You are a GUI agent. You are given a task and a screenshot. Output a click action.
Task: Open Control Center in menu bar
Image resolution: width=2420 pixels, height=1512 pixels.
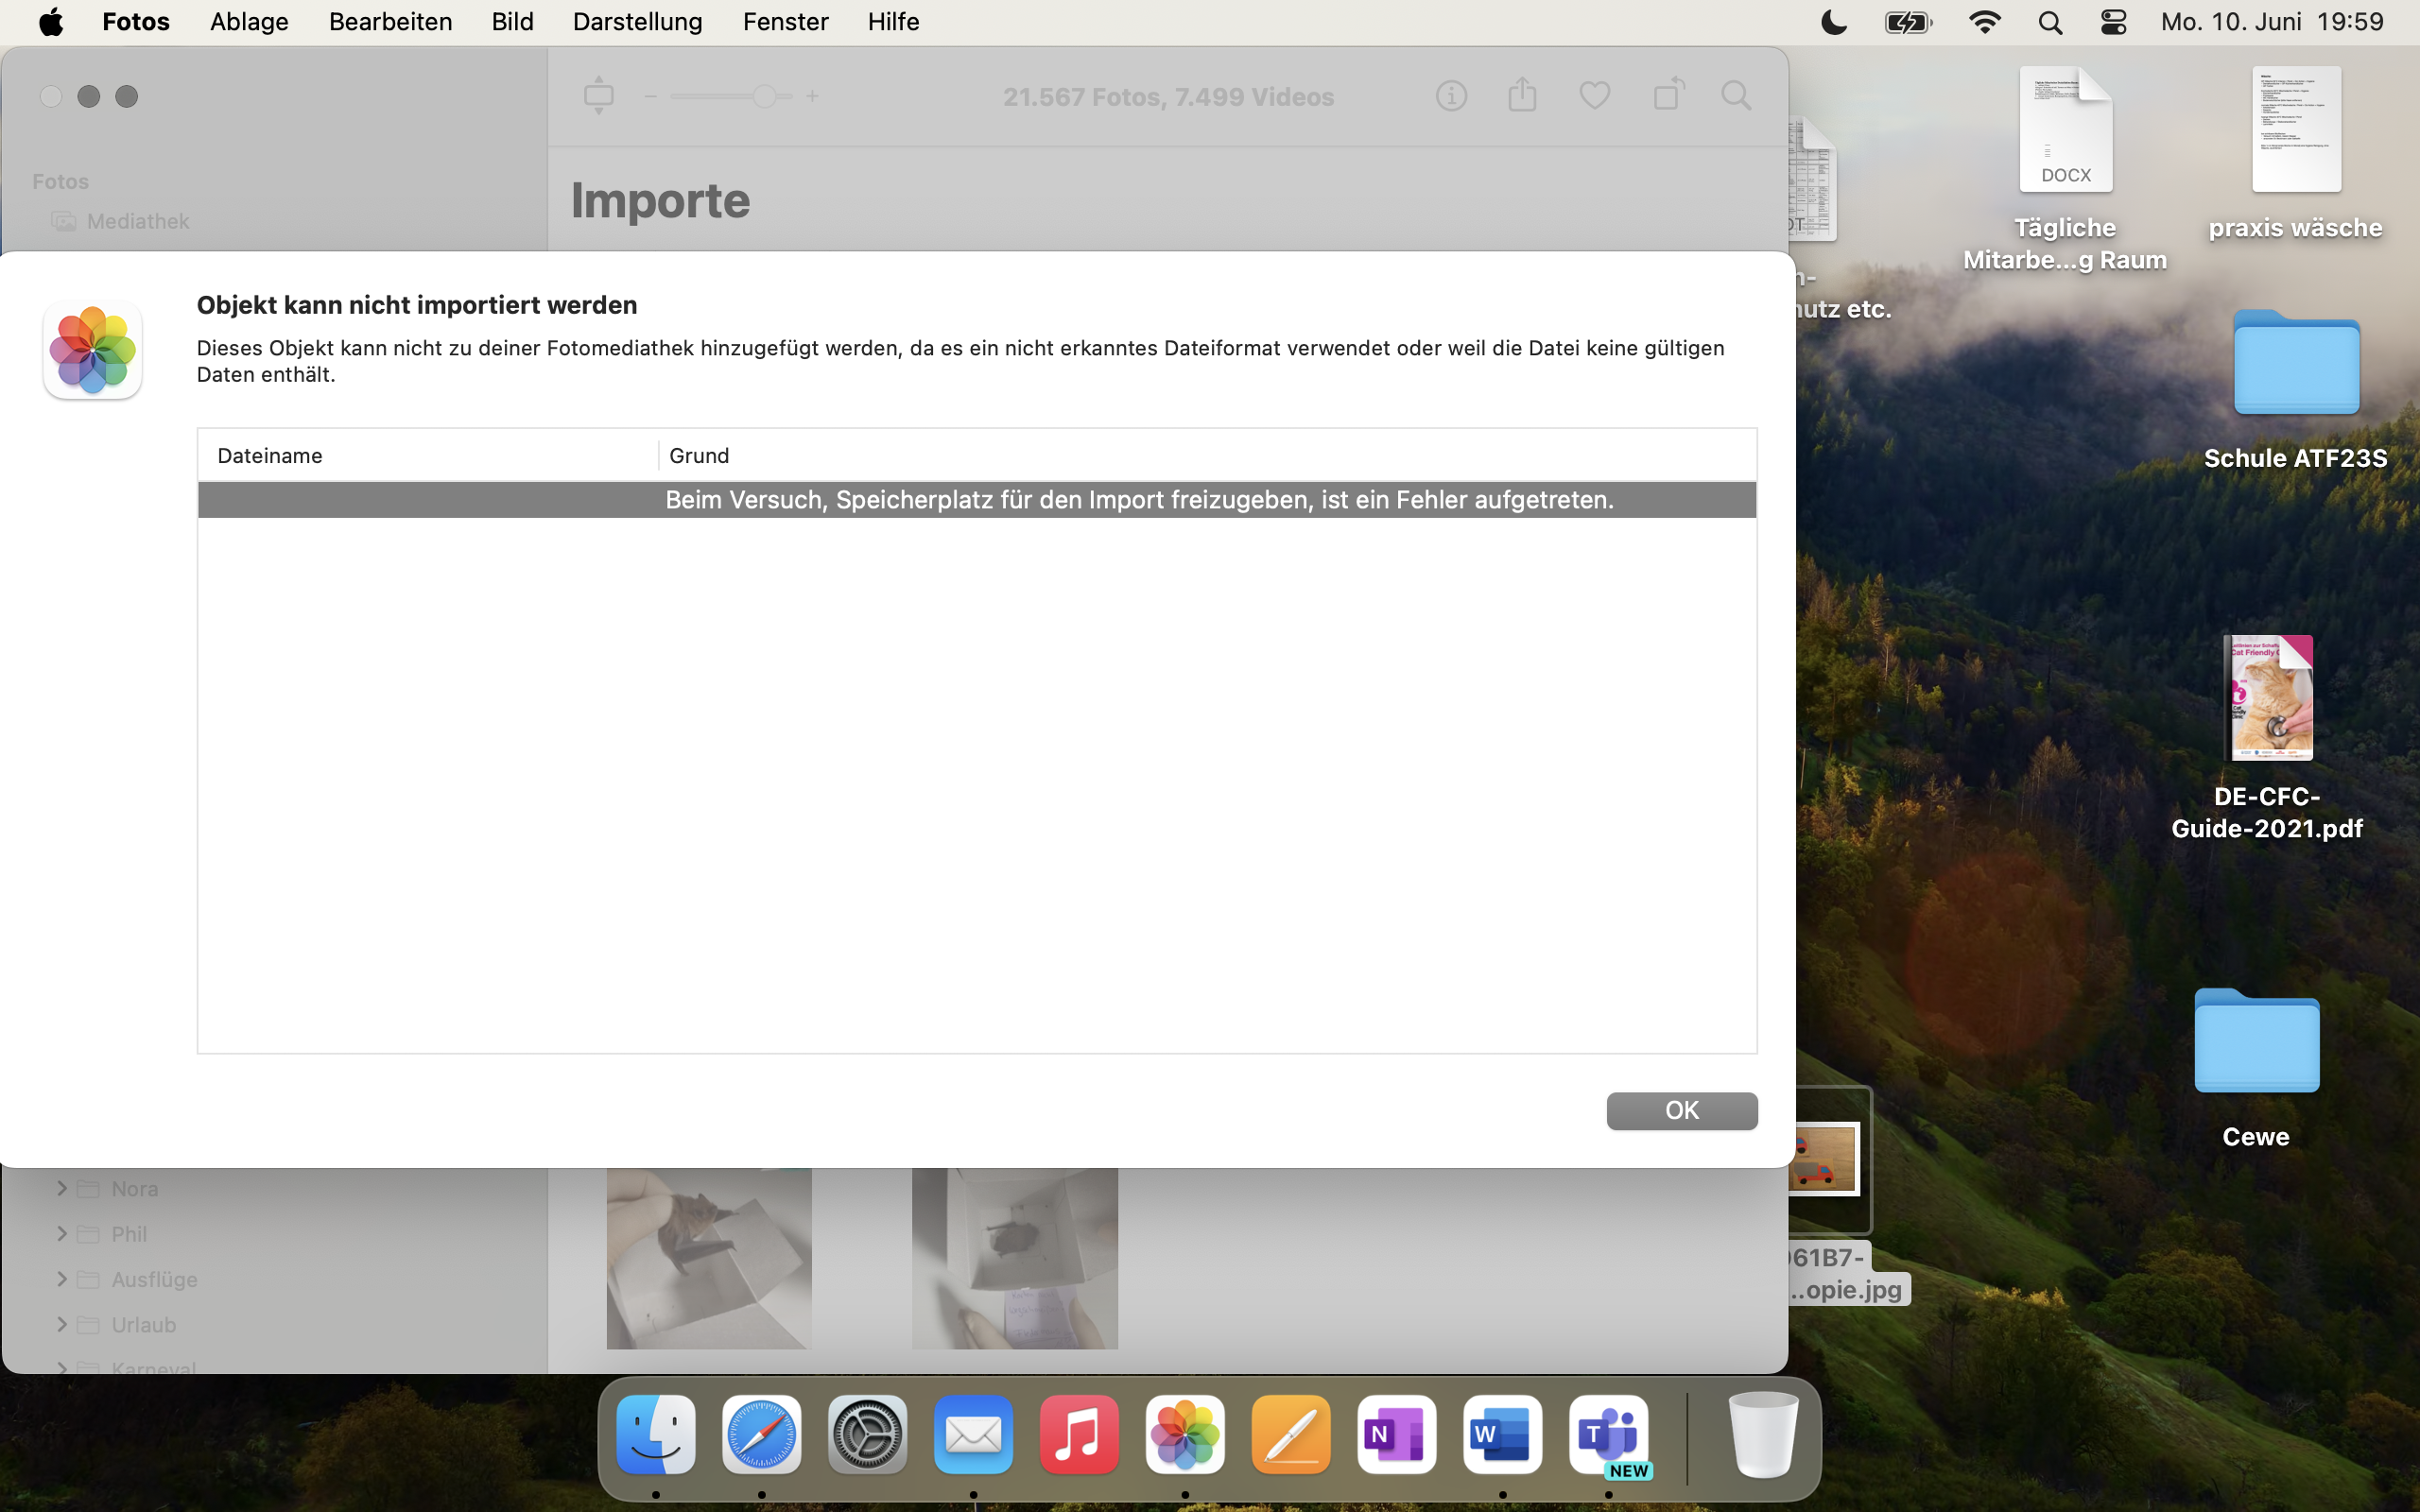tap(2113, 22)
